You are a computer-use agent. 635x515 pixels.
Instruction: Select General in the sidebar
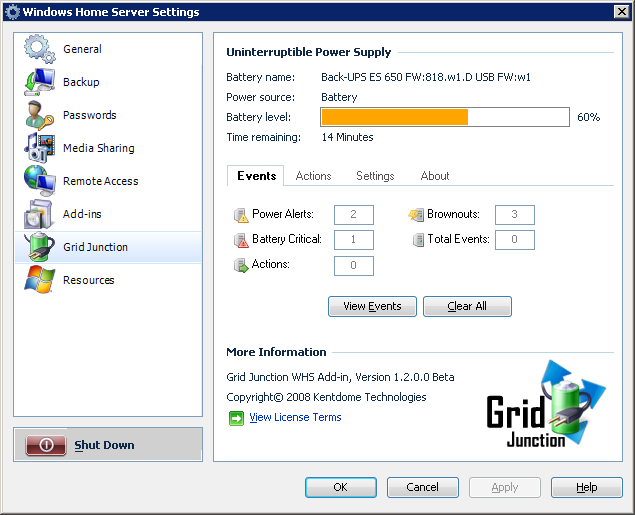tap(108, 49)
